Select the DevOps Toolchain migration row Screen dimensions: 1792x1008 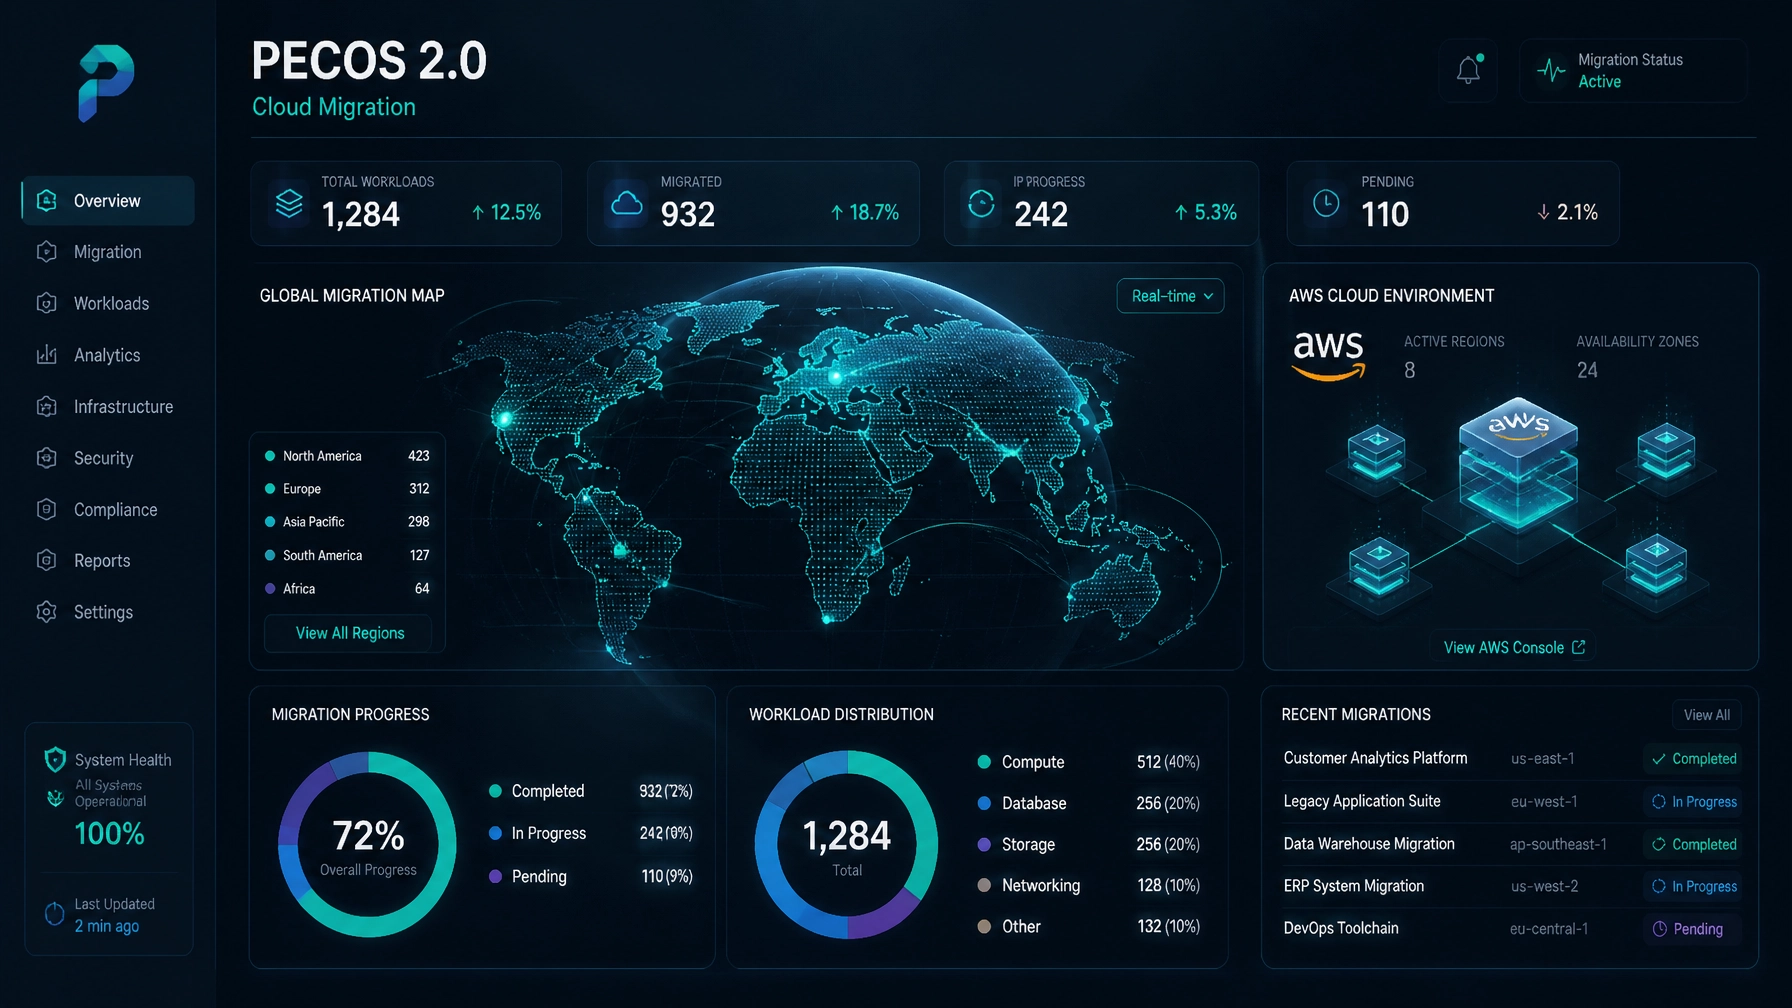pos(1510,929)
